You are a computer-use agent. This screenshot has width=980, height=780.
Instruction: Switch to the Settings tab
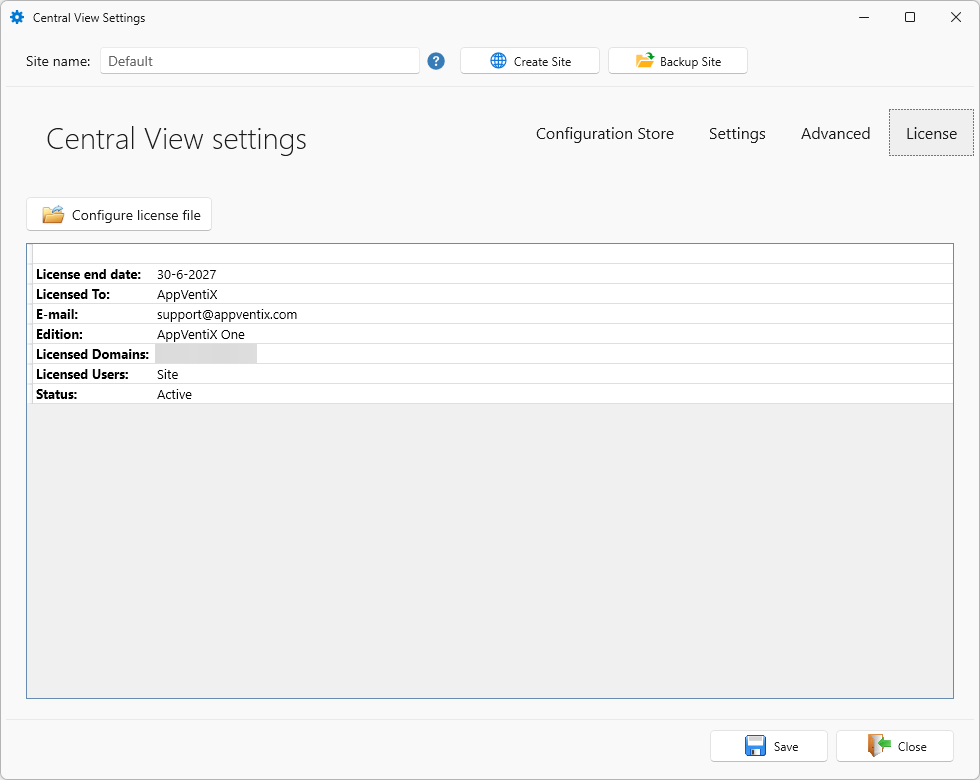[737, 134]
